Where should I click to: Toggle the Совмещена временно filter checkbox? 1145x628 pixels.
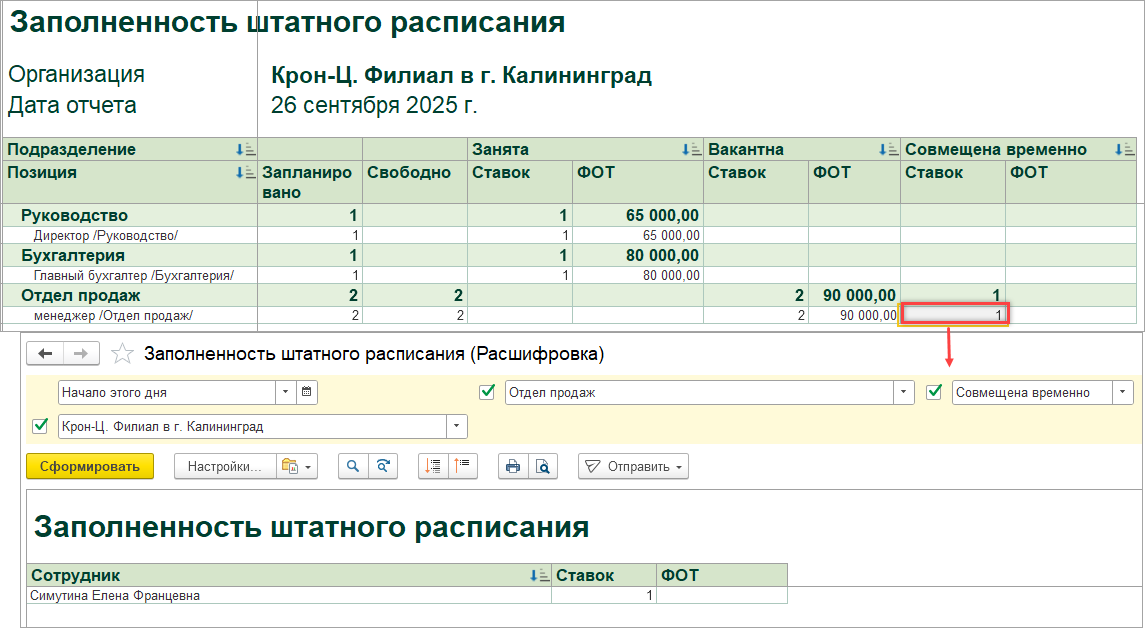(x=935, y=393)
